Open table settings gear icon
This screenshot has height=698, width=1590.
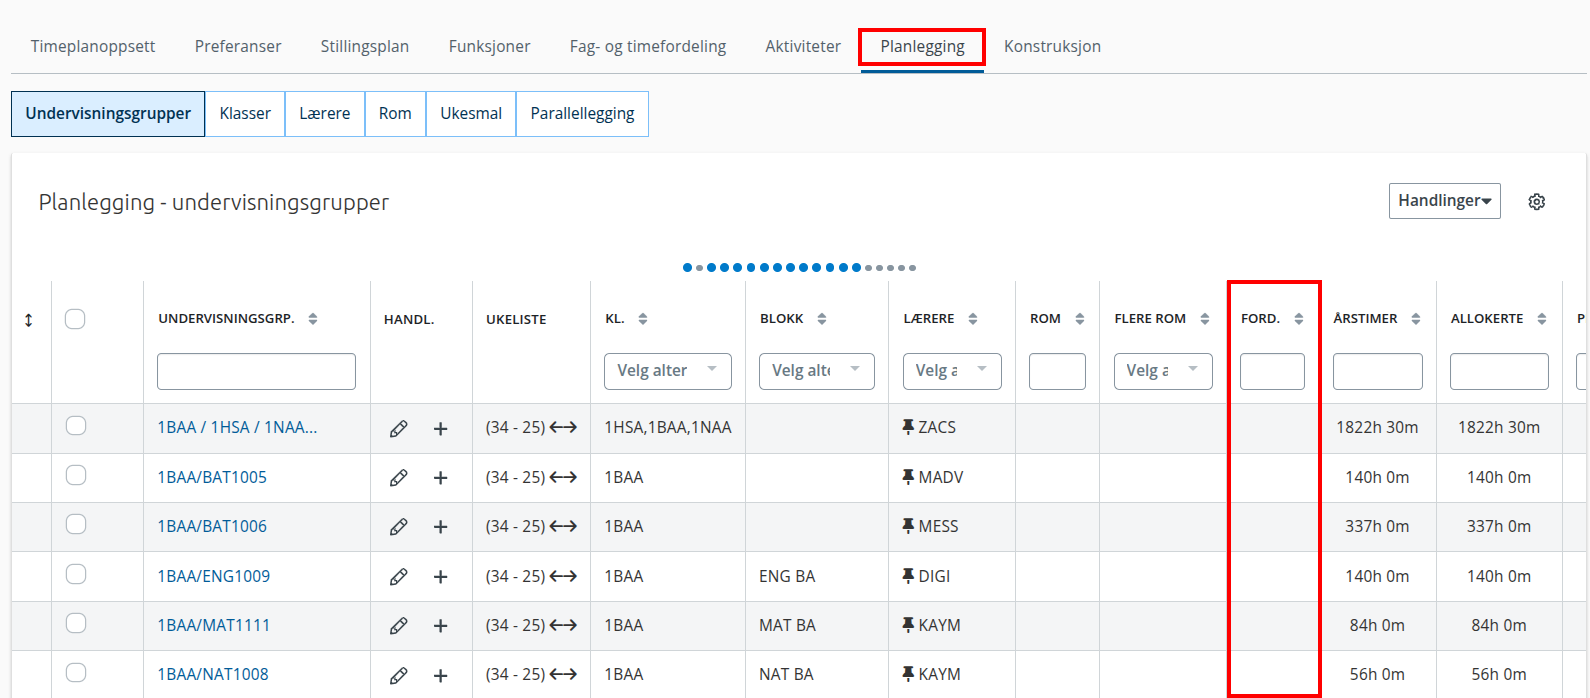(1537, 202)
